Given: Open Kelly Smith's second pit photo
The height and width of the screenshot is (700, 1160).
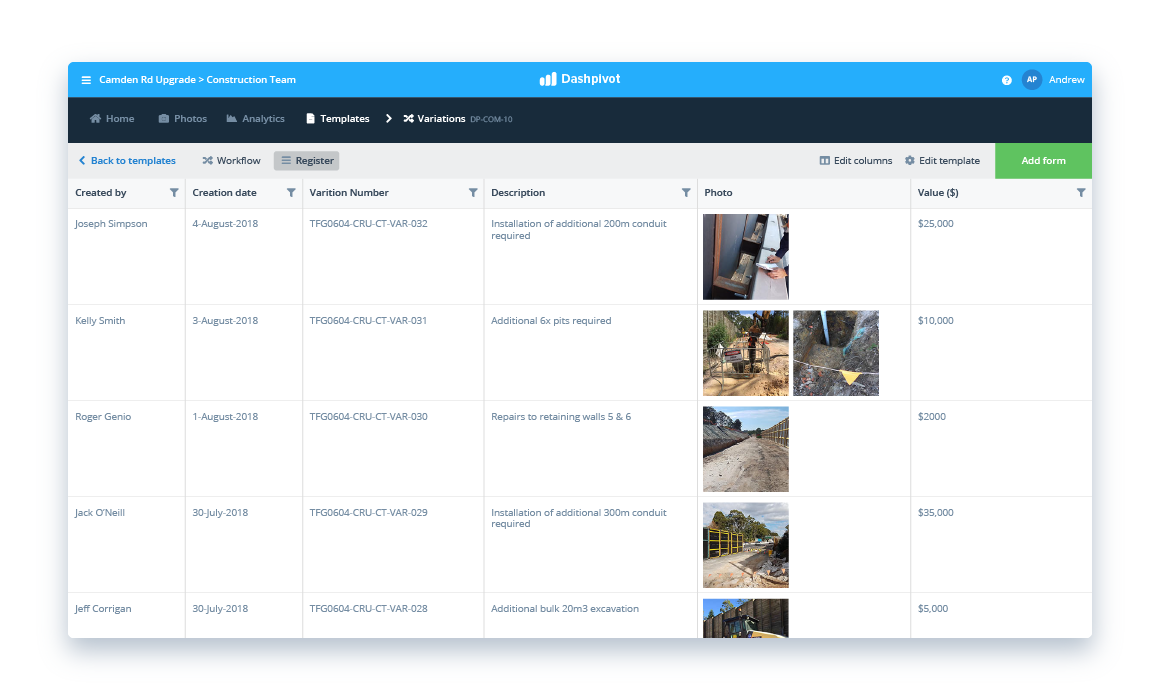Looking at the screenshot, I should 836,353.
